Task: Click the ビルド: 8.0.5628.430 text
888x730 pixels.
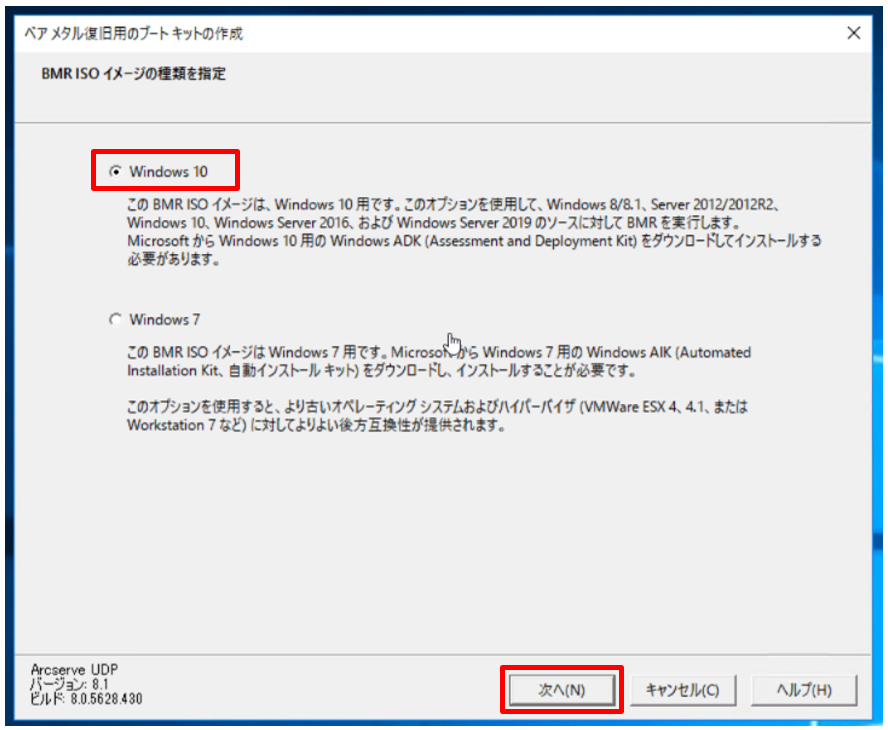Action: pos(86,699)
